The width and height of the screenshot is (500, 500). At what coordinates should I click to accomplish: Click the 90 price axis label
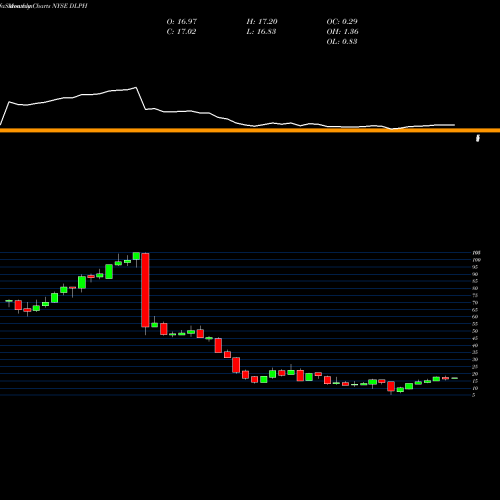tap(475, 274)
